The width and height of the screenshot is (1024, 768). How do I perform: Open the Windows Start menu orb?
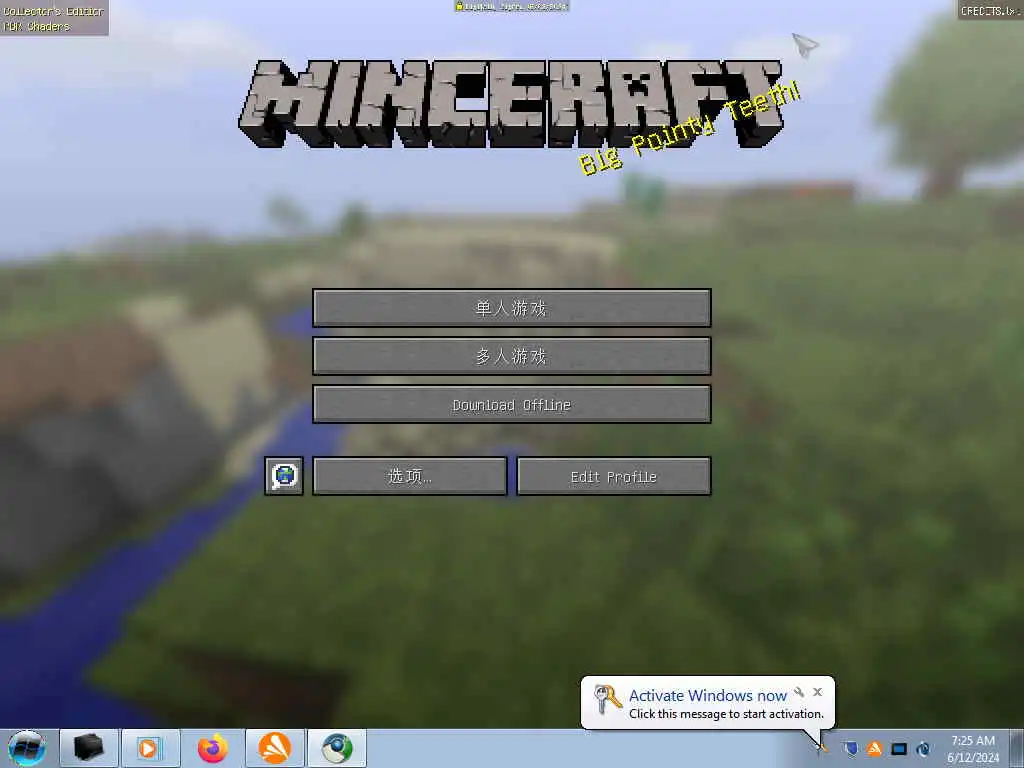(27, 748)
